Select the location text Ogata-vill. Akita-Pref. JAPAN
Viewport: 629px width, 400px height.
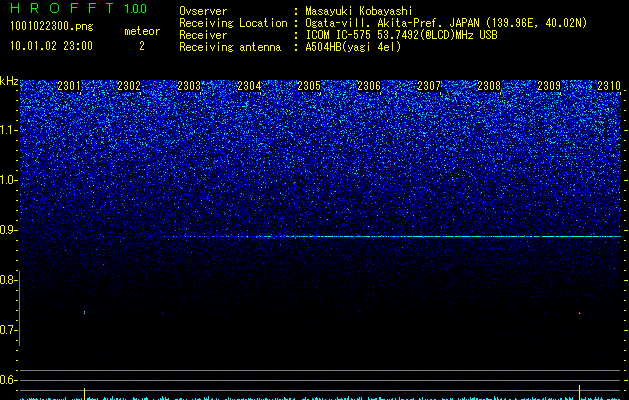click(392, 23)
